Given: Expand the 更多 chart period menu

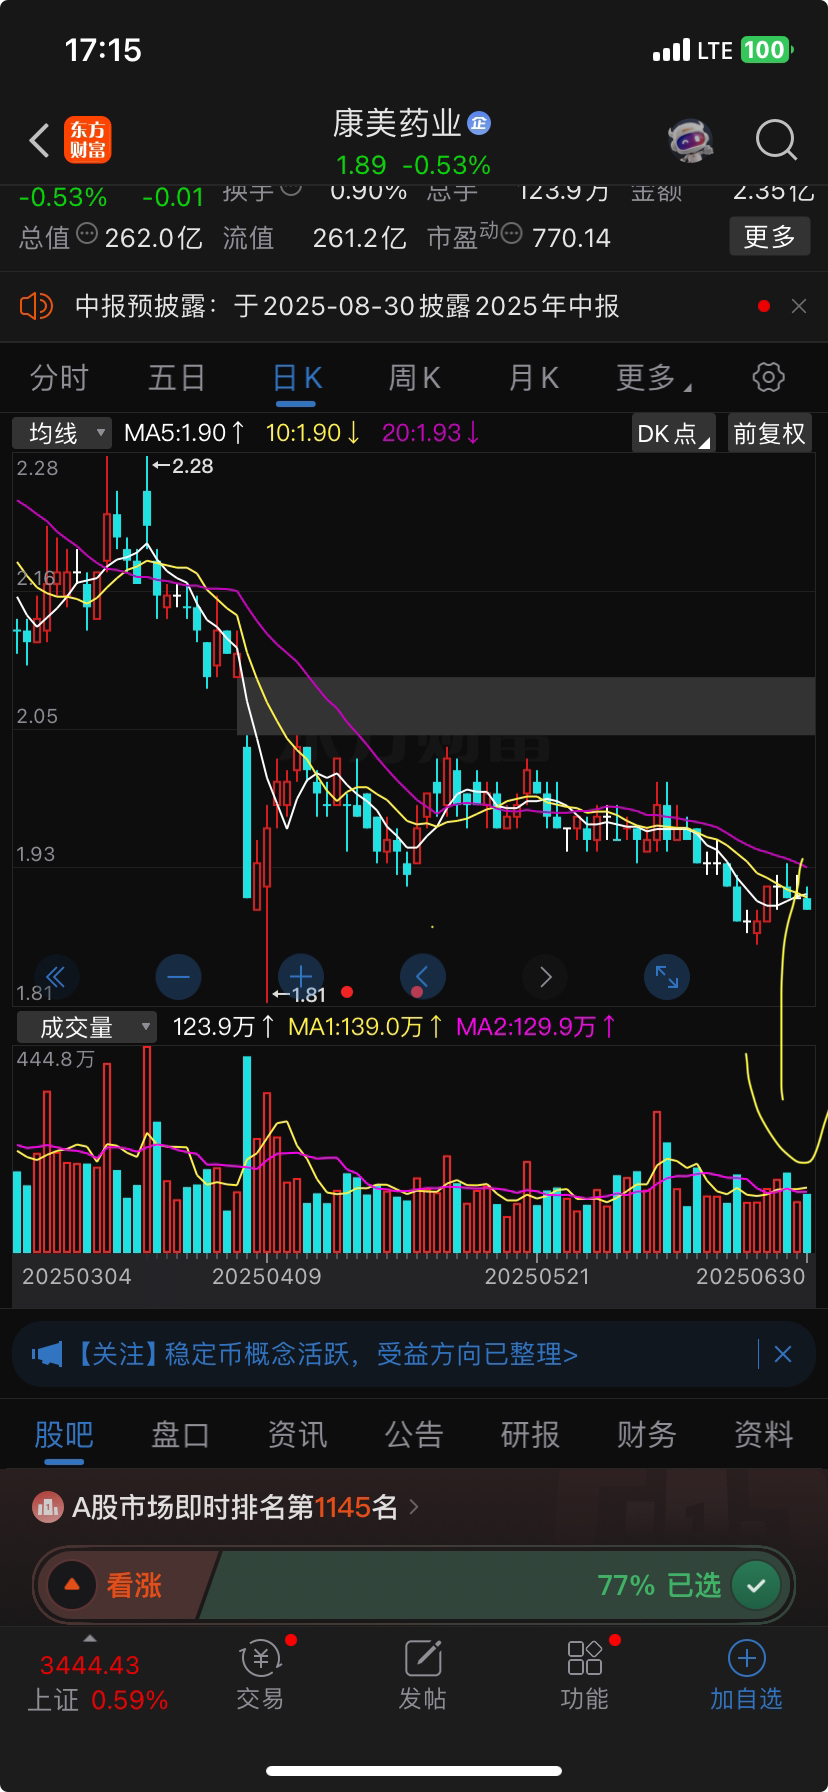Looking at the screenshot, I should pyautogui.click(x=654, y=378).
